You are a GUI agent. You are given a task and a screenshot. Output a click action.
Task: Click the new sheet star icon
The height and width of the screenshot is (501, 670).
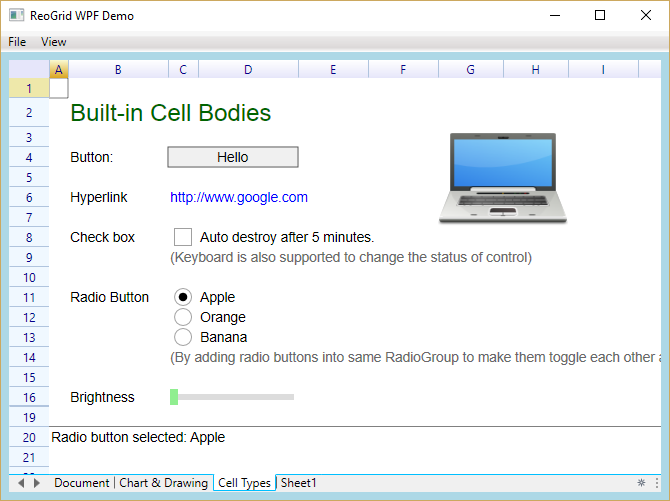(641, 482)
